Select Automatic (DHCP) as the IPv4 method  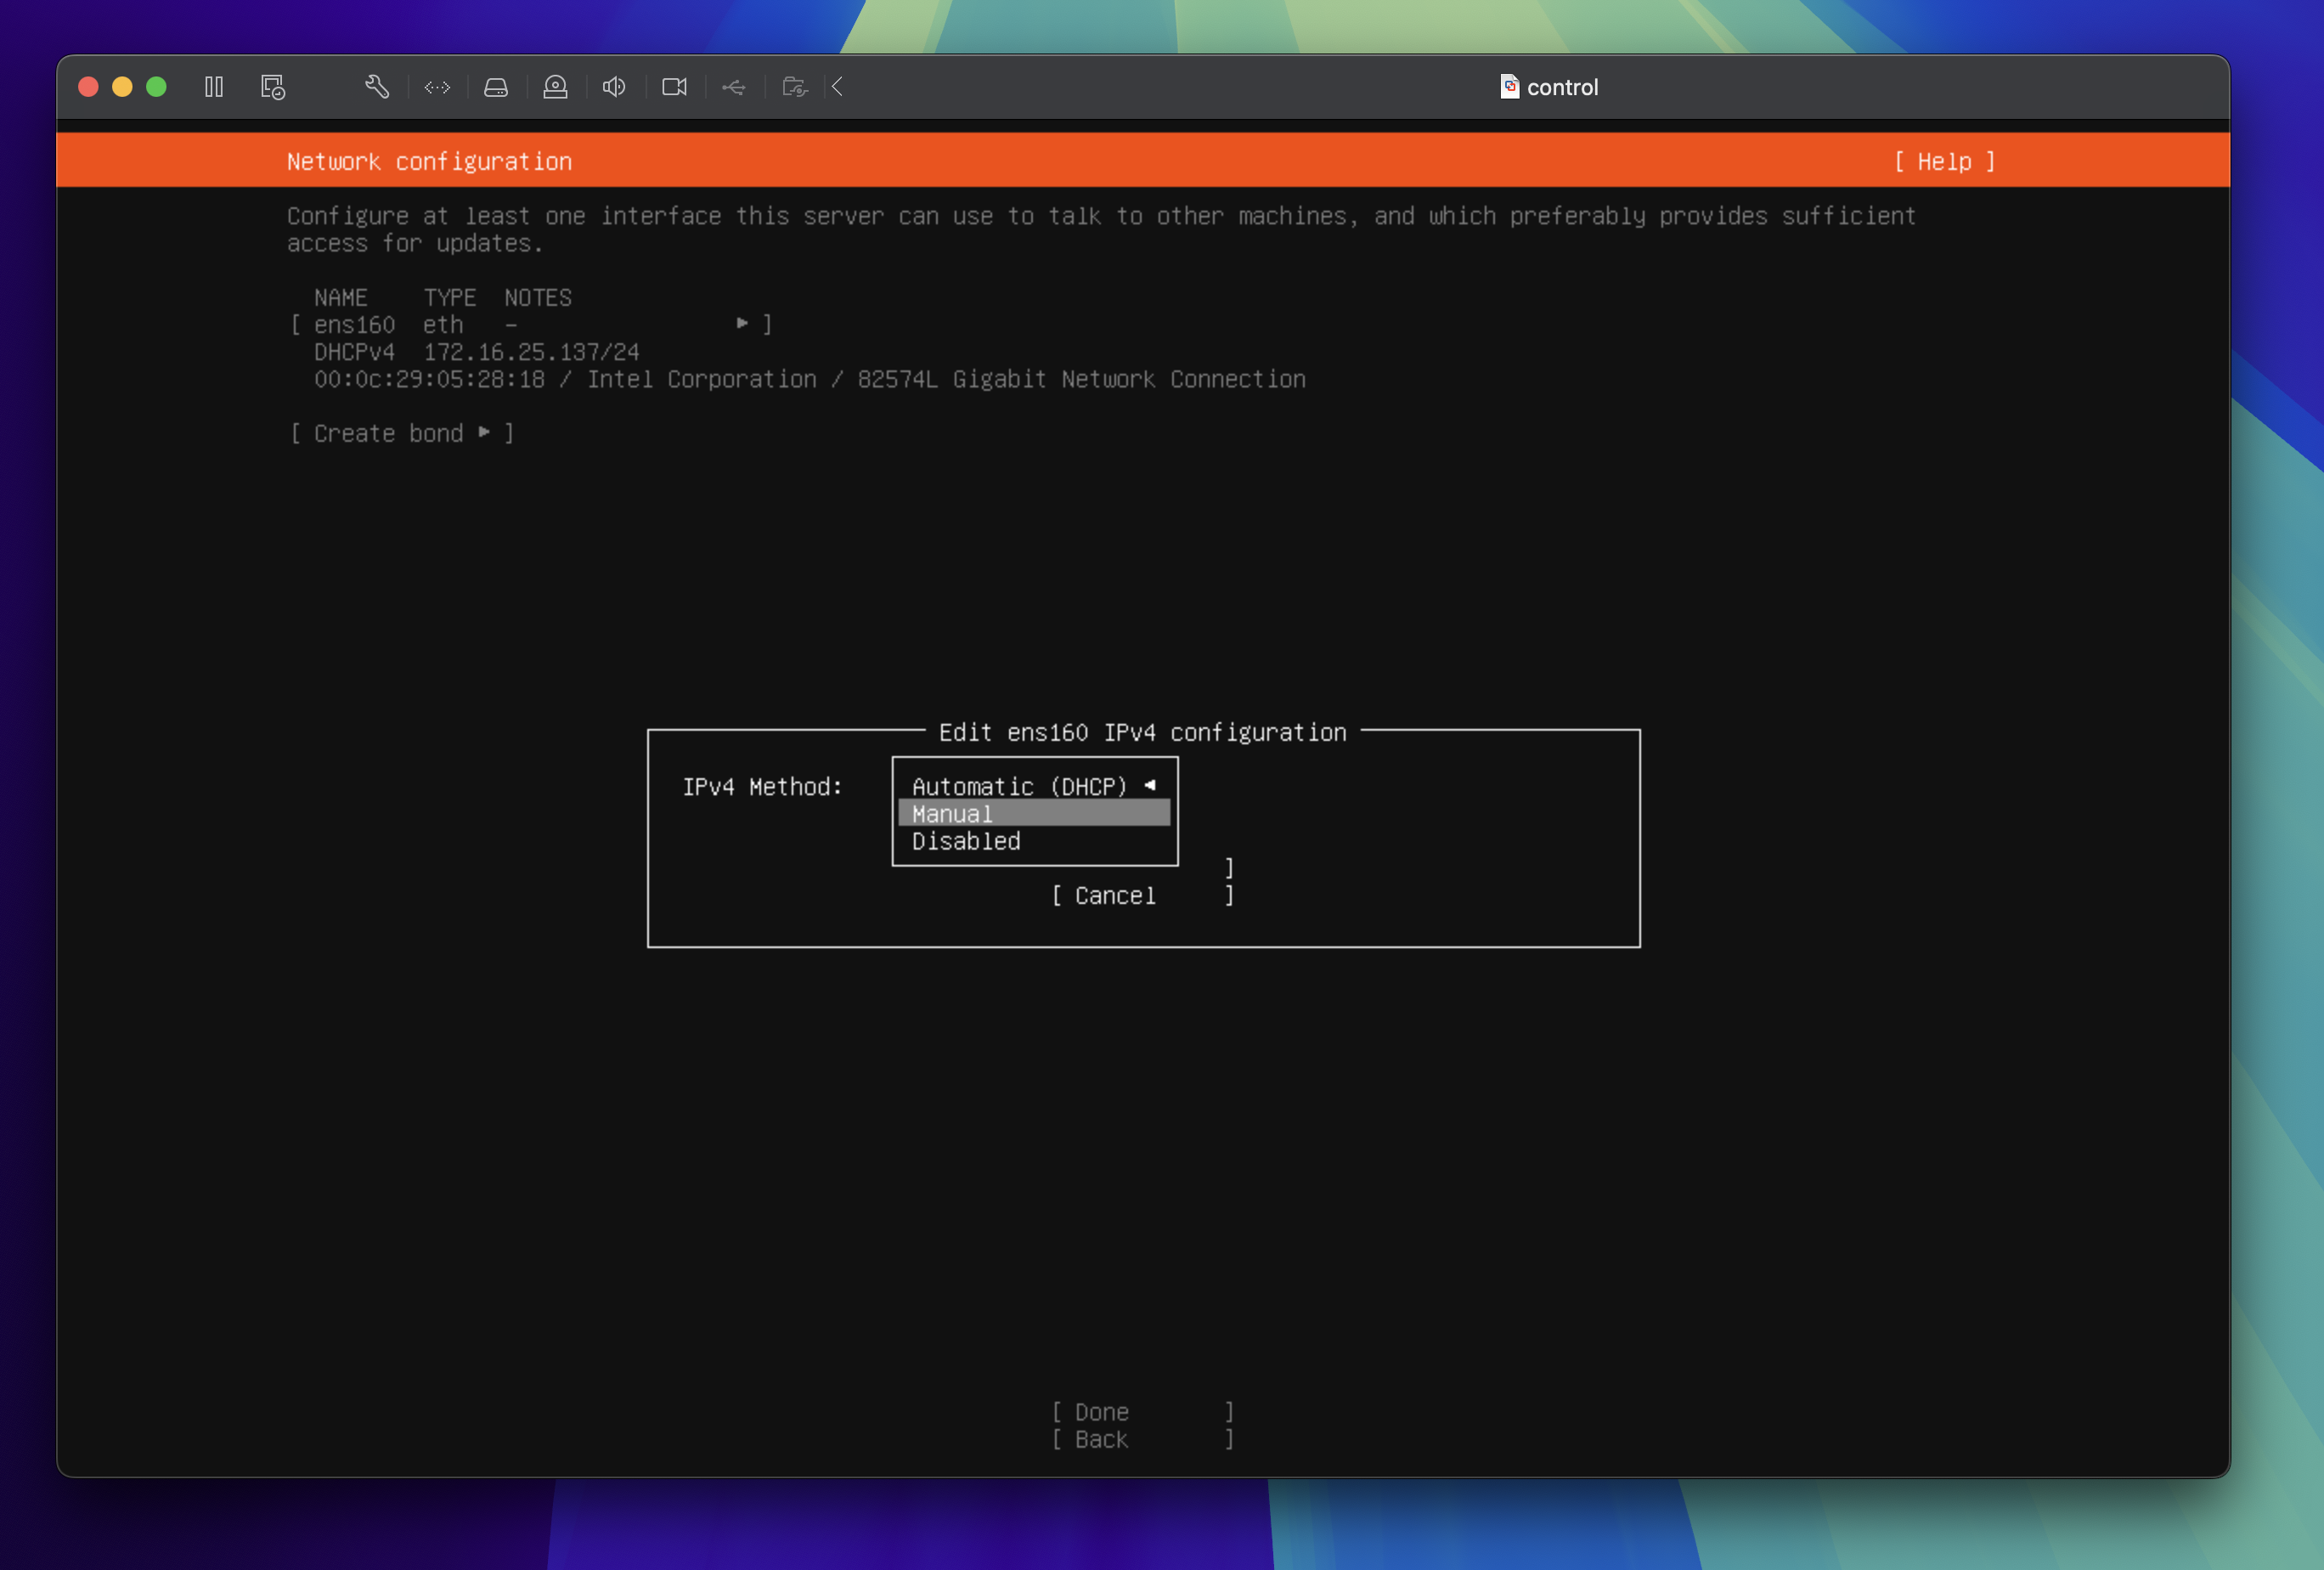(x=1018, y=786)
